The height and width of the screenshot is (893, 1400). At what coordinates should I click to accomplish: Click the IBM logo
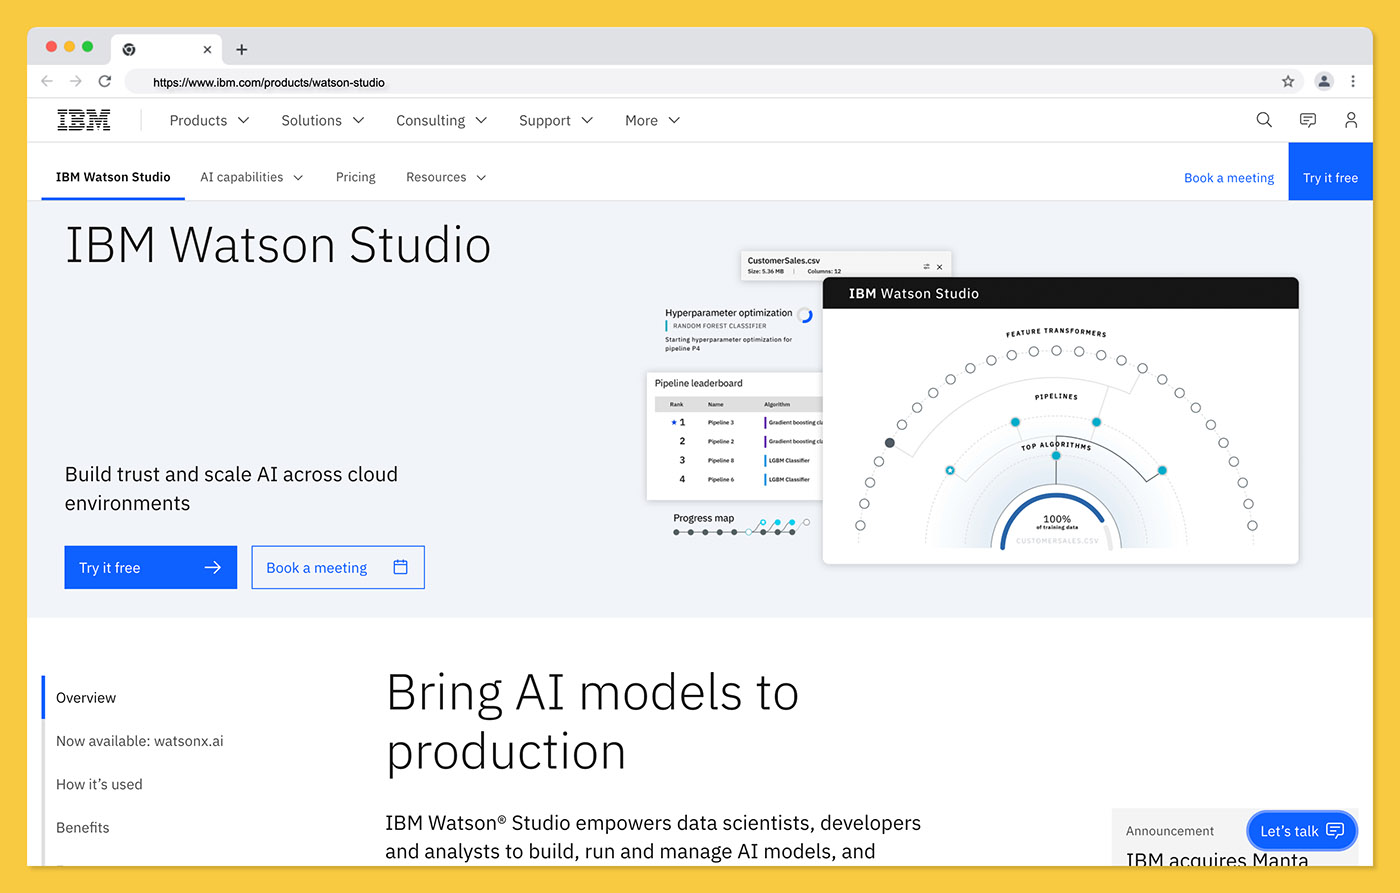coord(84,120)
